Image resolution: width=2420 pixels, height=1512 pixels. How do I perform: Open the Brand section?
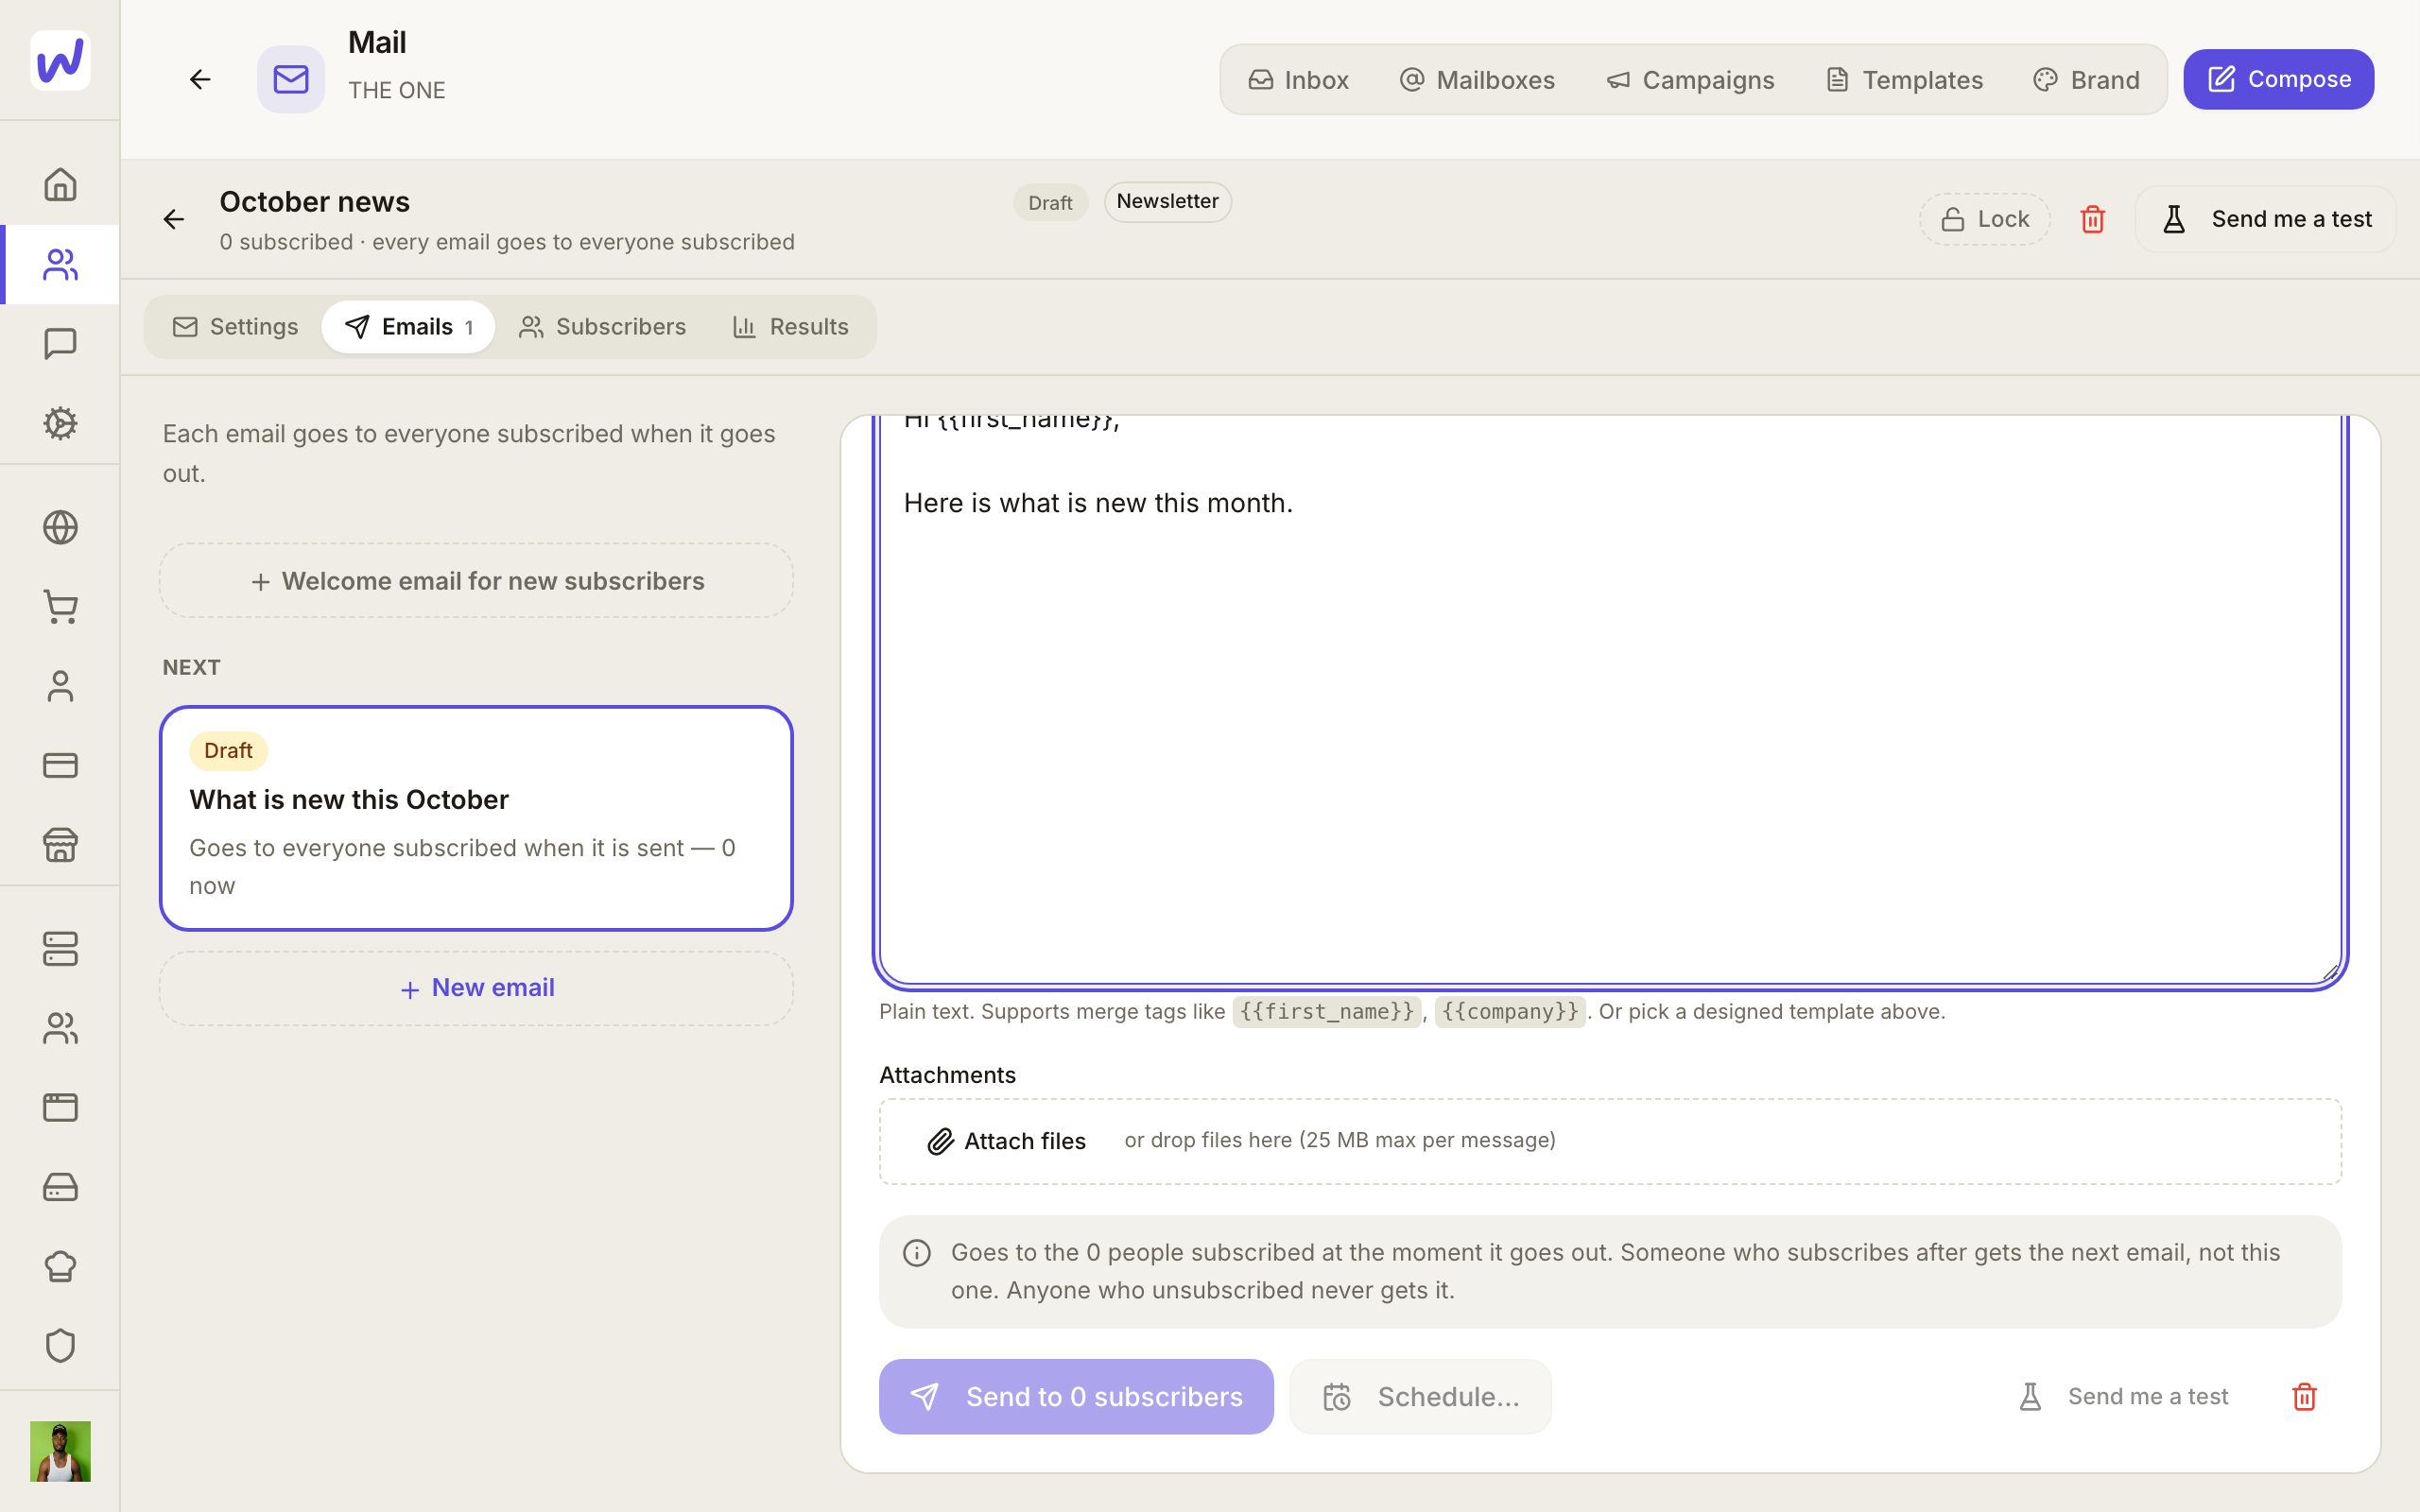2086,80
